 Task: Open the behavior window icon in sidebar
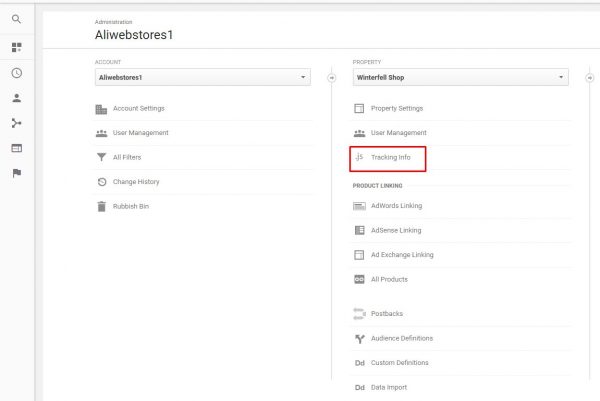tap(16, 148)
